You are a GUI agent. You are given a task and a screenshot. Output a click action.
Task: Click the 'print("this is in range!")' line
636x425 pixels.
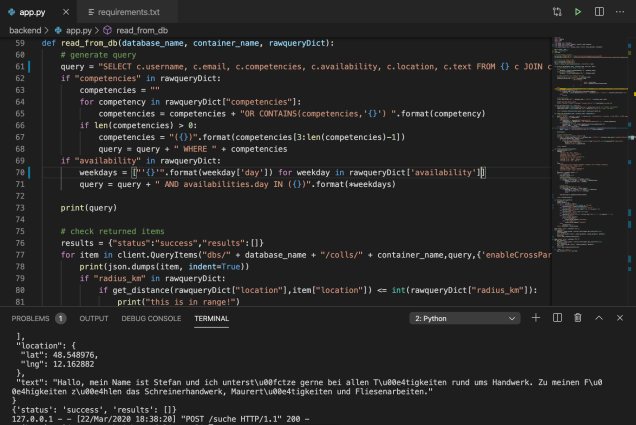[x=178, y=302]
